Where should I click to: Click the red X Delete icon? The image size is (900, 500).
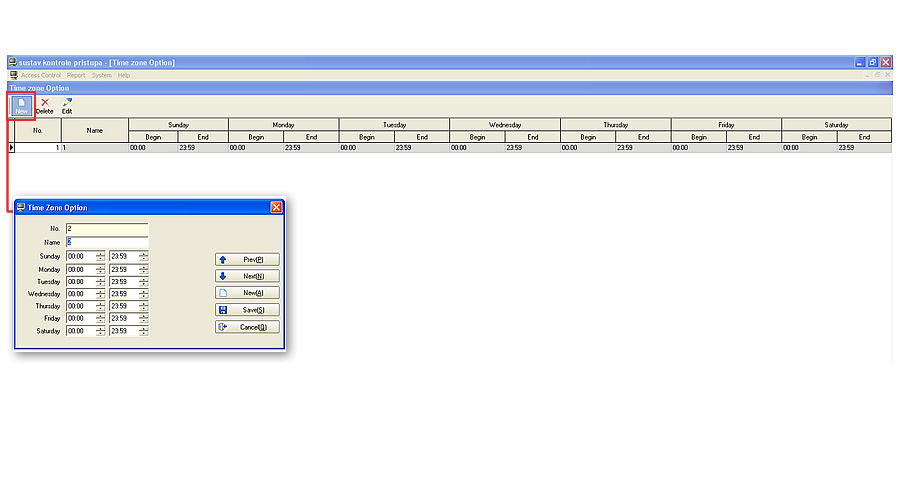point(44,105)
